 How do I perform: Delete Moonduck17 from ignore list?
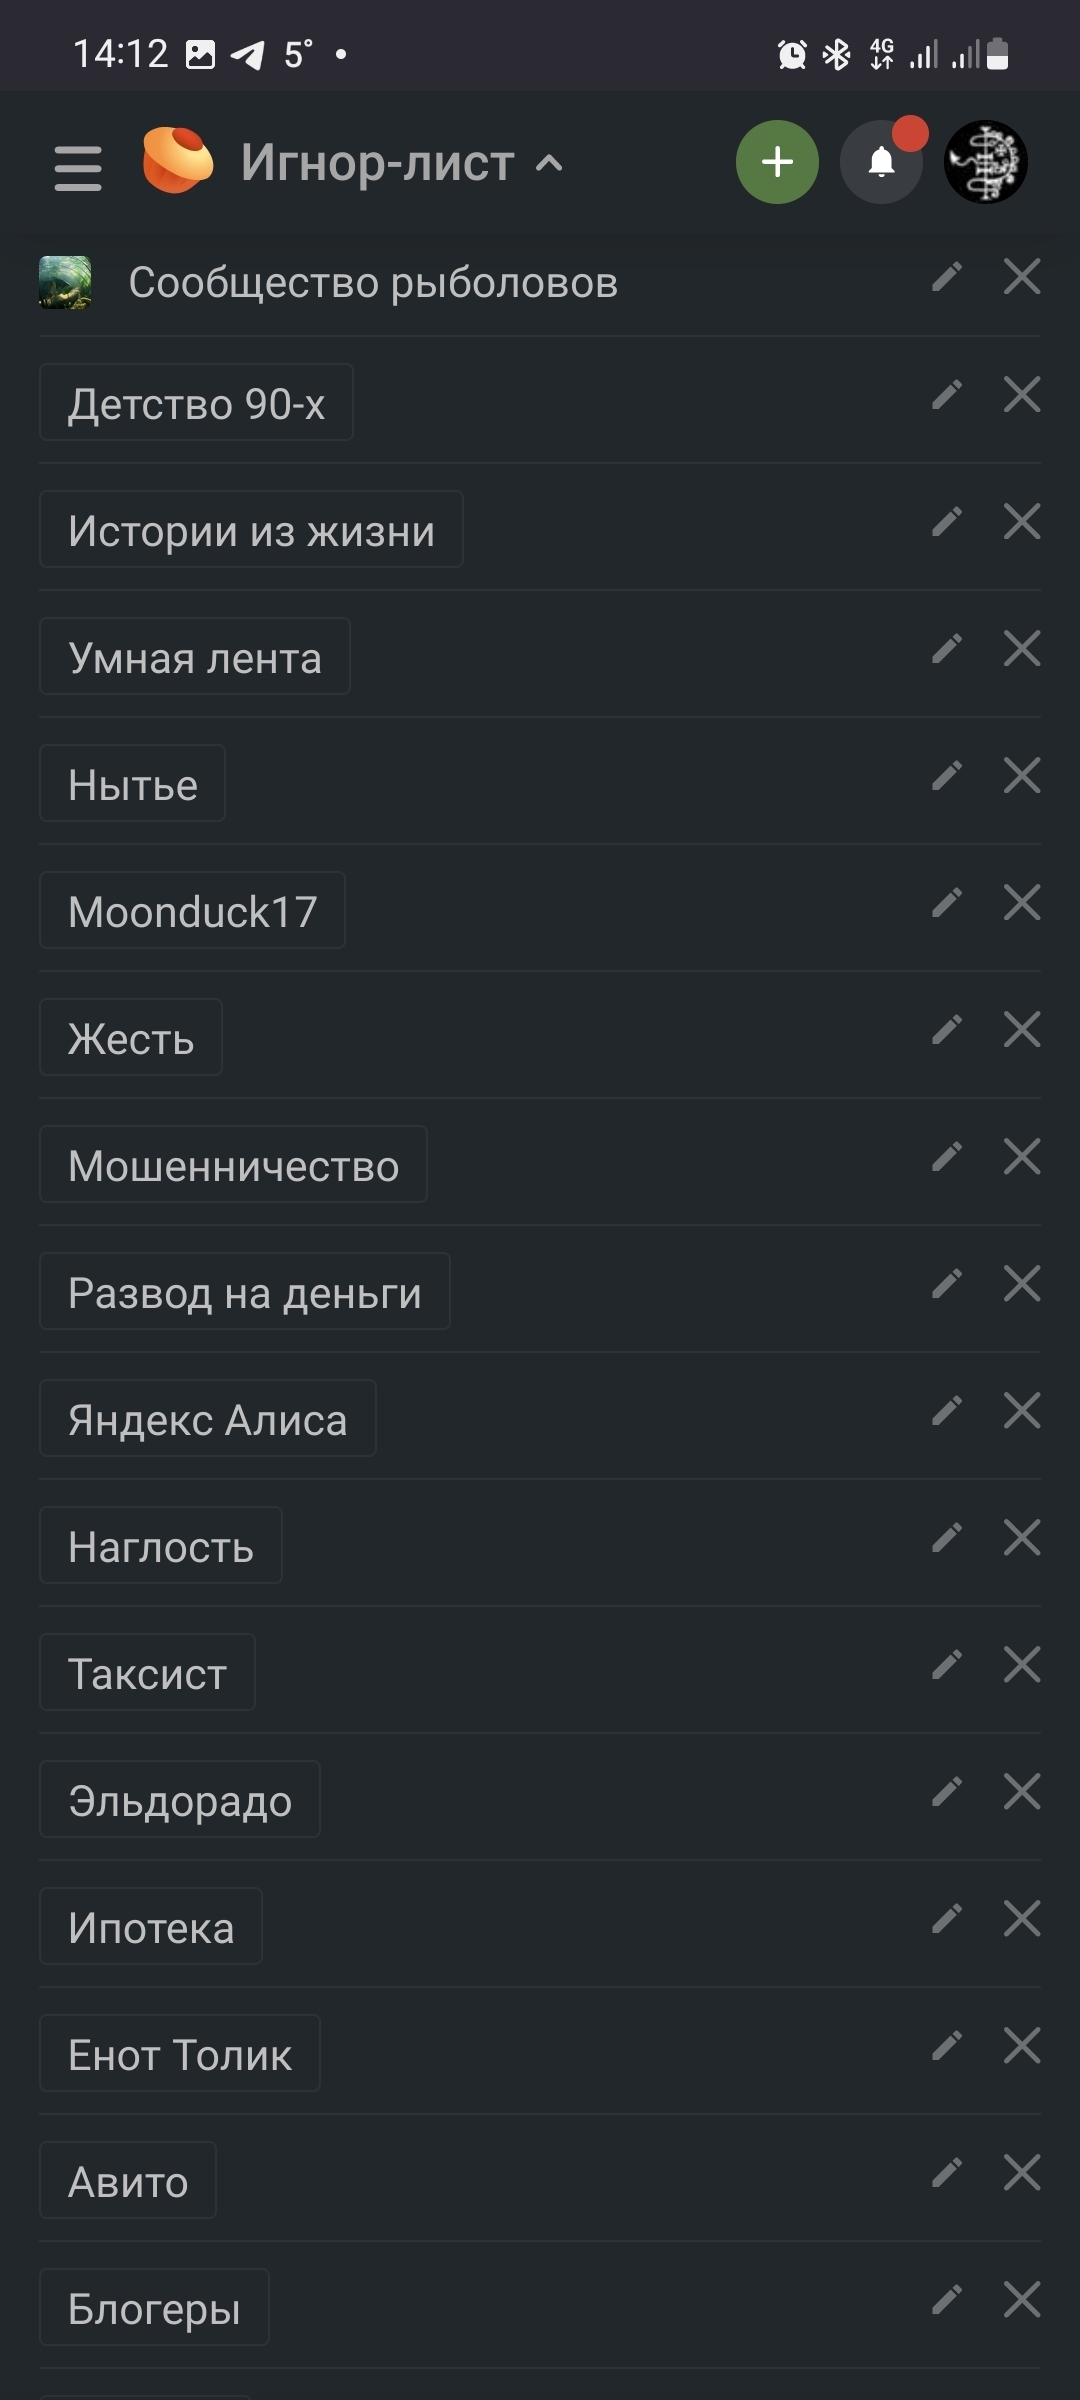[x=1021, y=903]
